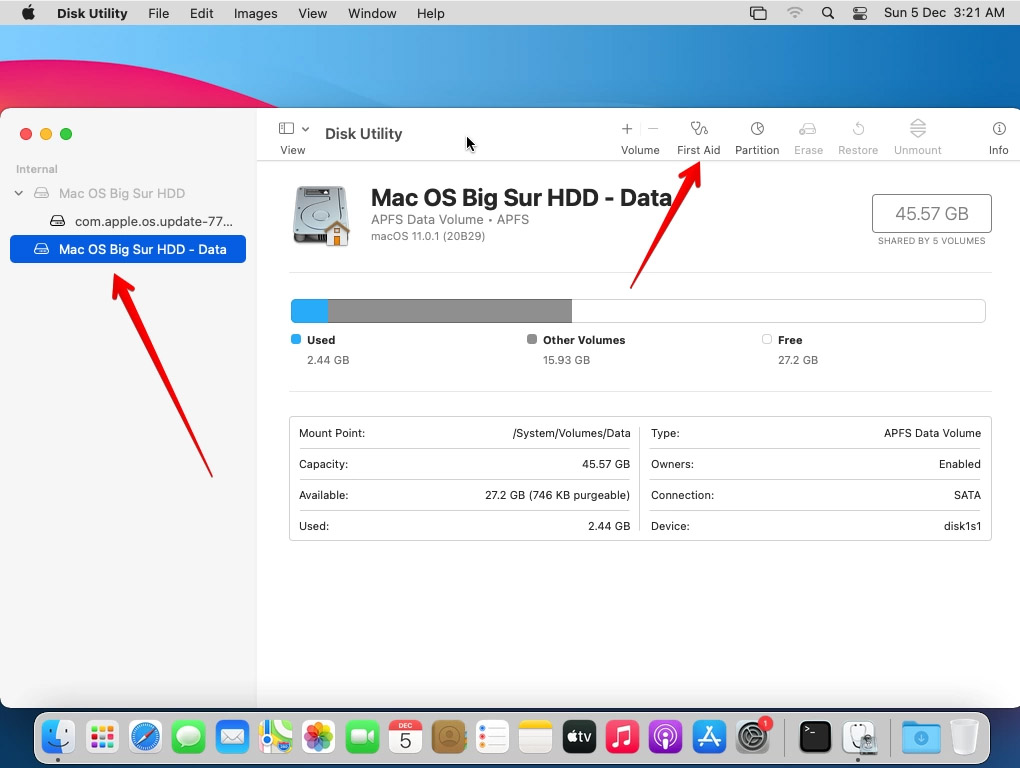Open Reminders from the Dock
This screenshot has width=1020, height=768.
point(492,737)
